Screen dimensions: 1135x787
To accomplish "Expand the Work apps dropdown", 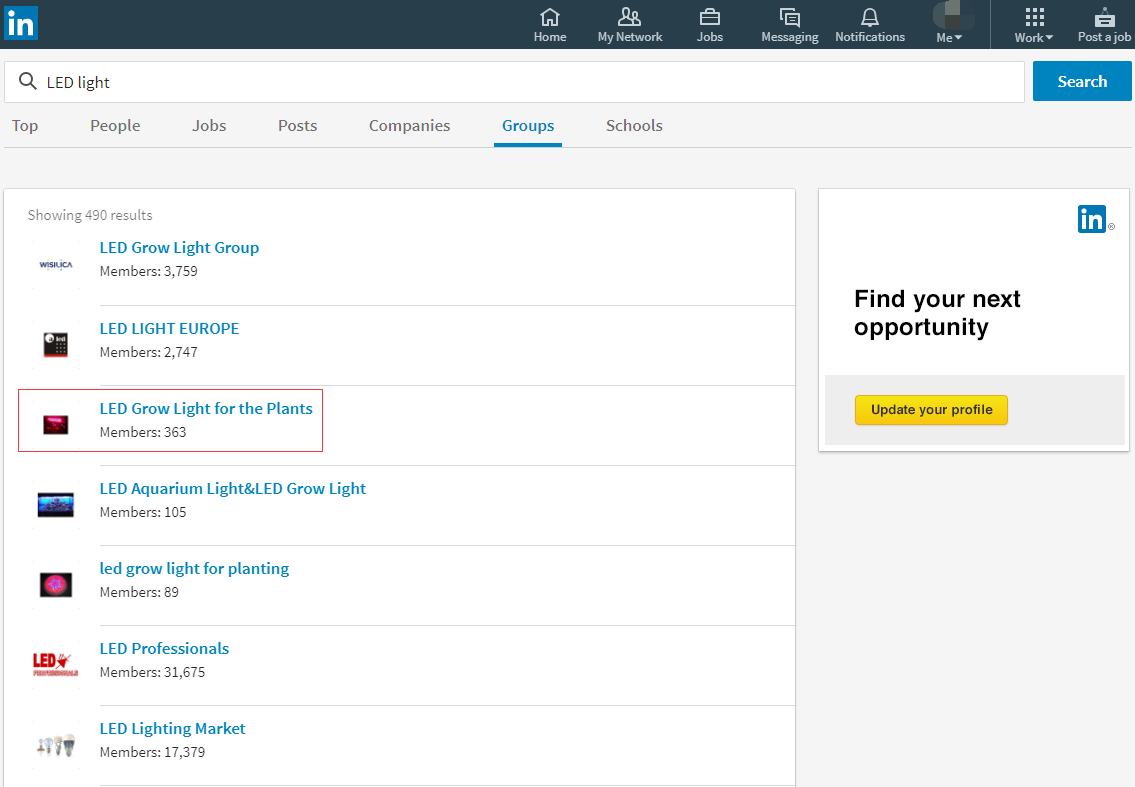I will point(1034,25).
